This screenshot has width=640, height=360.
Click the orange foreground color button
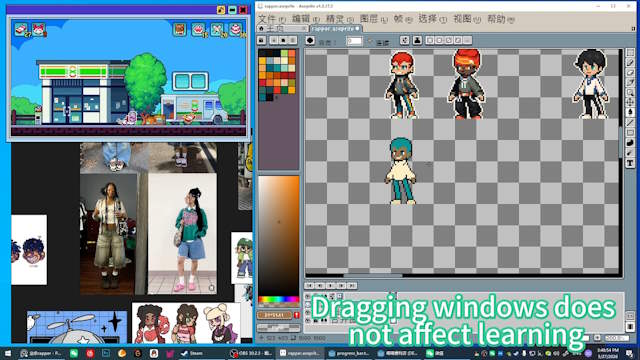[274, 315]
